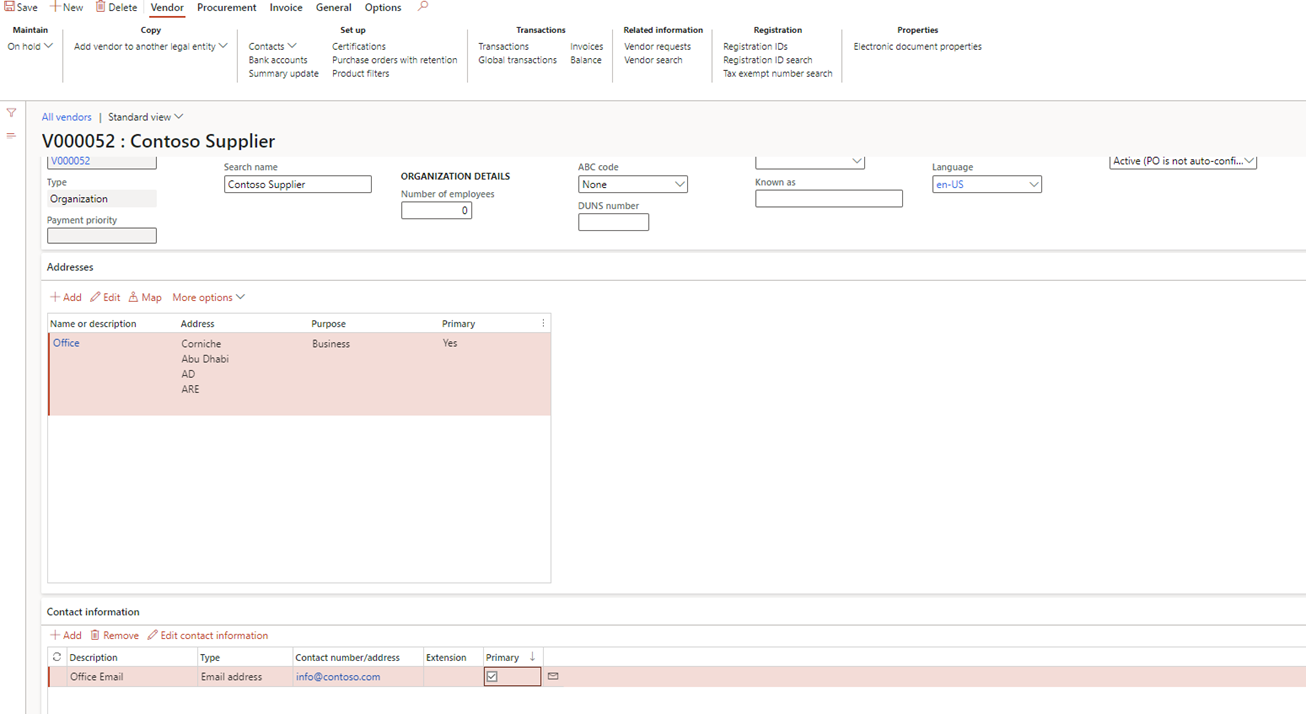Open the Invoice ribbon tab
The width and height of the screenshot is (1306, 714).
286,7
